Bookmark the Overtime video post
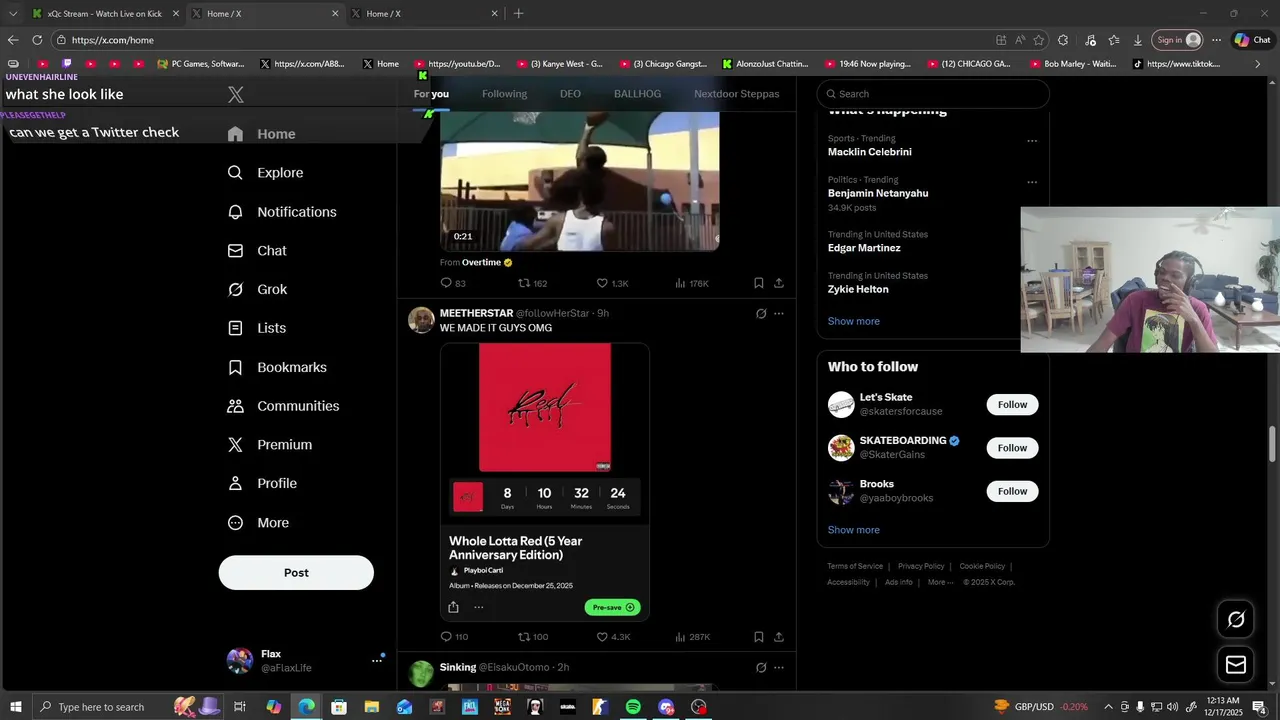 click(759, 284)
